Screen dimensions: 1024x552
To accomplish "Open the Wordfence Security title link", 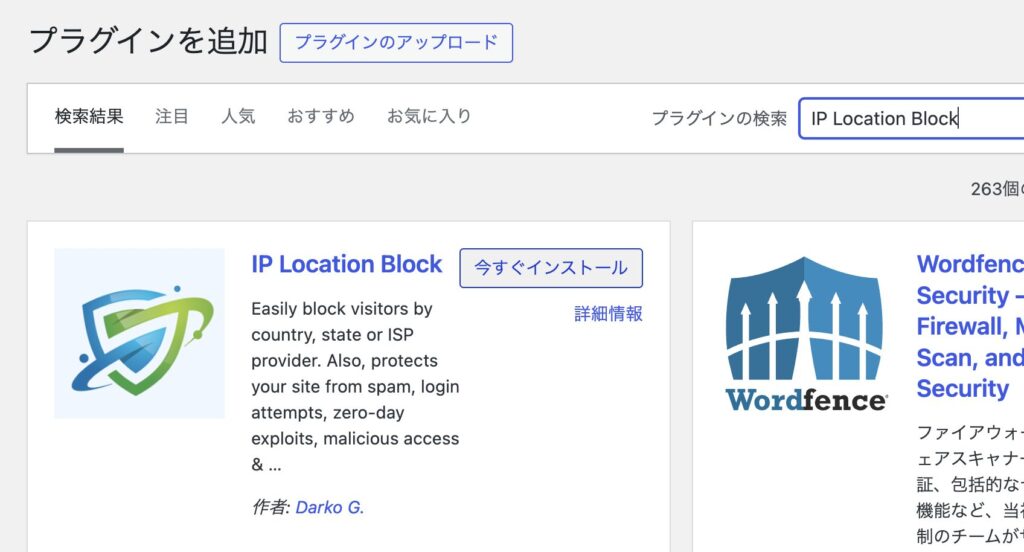I will click(x=968, y=326).
